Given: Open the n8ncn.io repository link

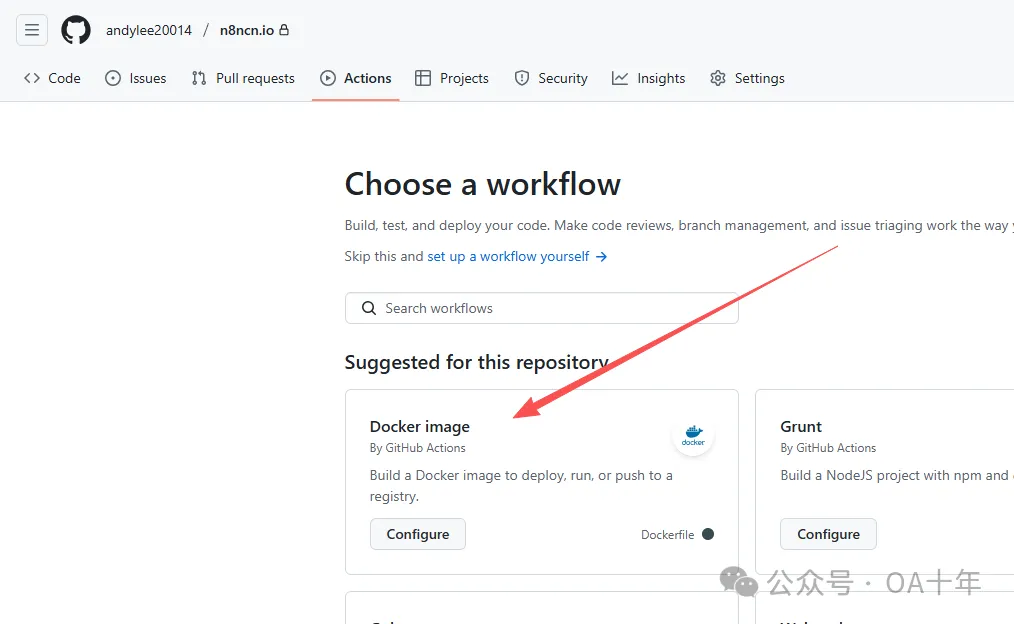Looking at the screenshot, I should (247, 30).
